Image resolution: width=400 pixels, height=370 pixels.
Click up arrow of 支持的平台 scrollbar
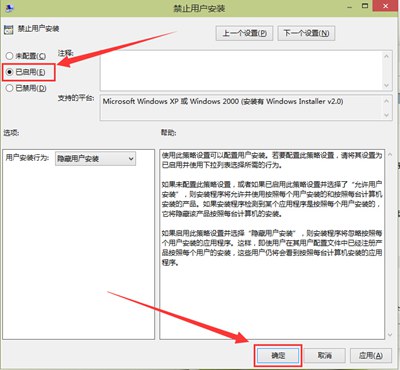[386, 101]
